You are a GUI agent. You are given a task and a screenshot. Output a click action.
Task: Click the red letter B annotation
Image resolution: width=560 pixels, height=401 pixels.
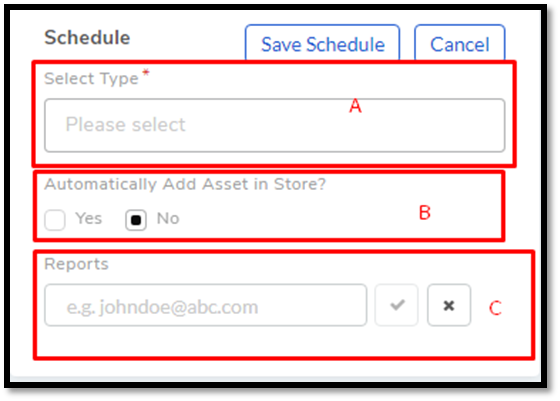pyautogui.click(x=425, y=213)
